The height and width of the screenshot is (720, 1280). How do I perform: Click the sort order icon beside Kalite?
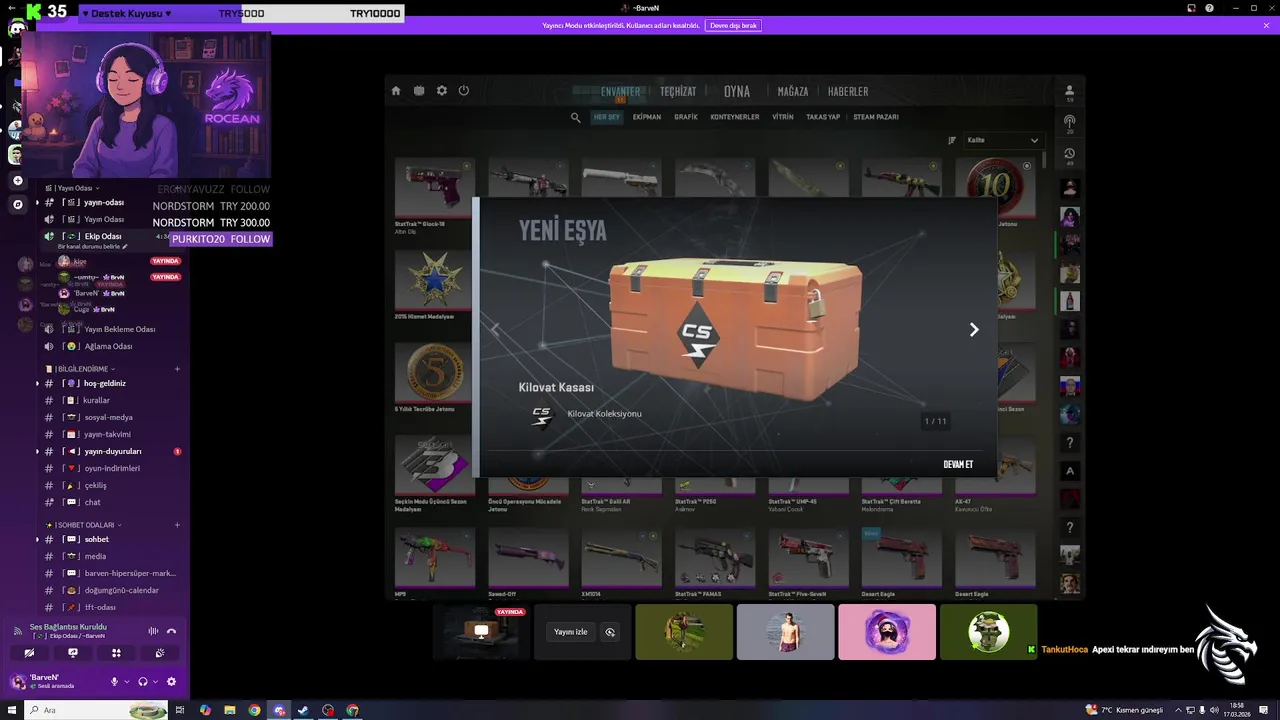tap(952, 140)
